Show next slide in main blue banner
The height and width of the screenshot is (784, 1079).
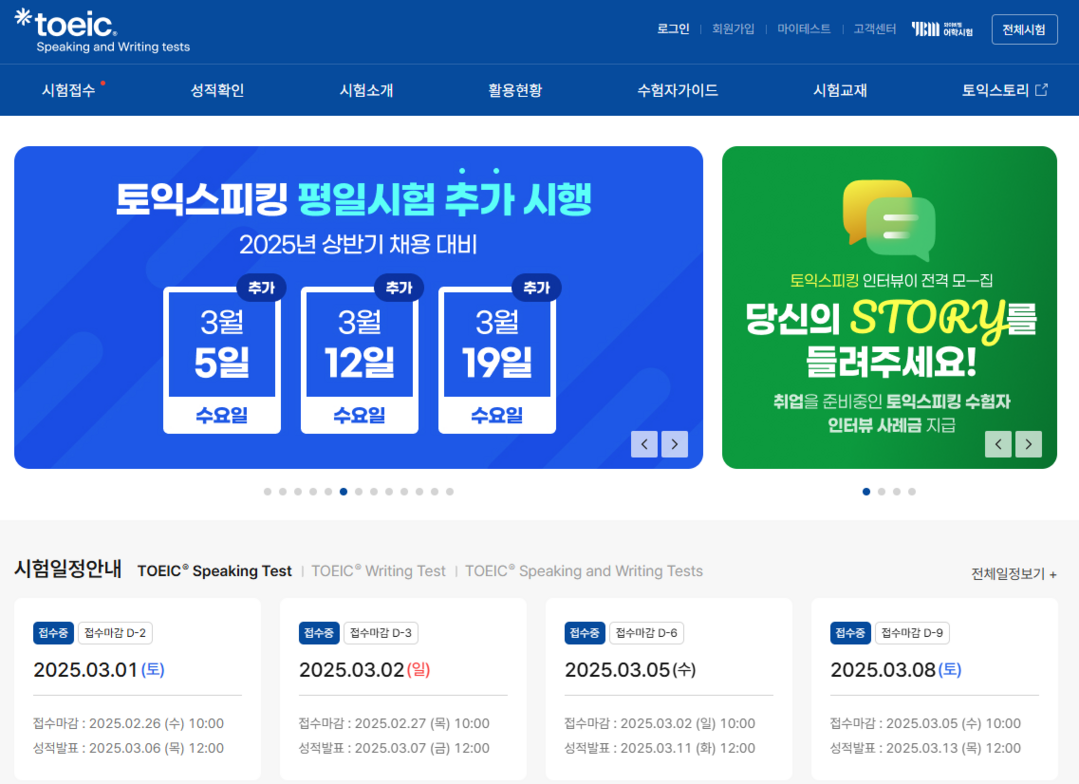point(675,444)
